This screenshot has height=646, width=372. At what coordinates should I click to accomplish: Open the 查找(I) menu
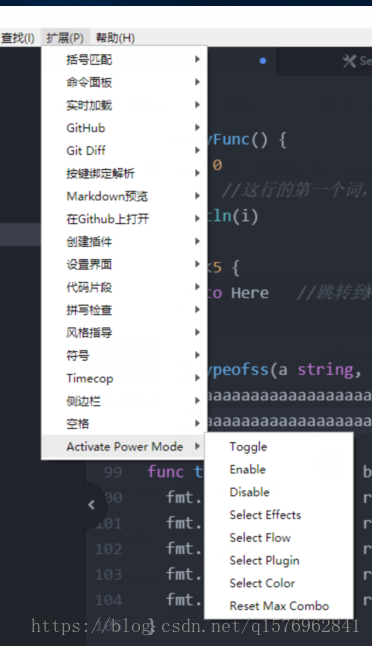point(18,38)
